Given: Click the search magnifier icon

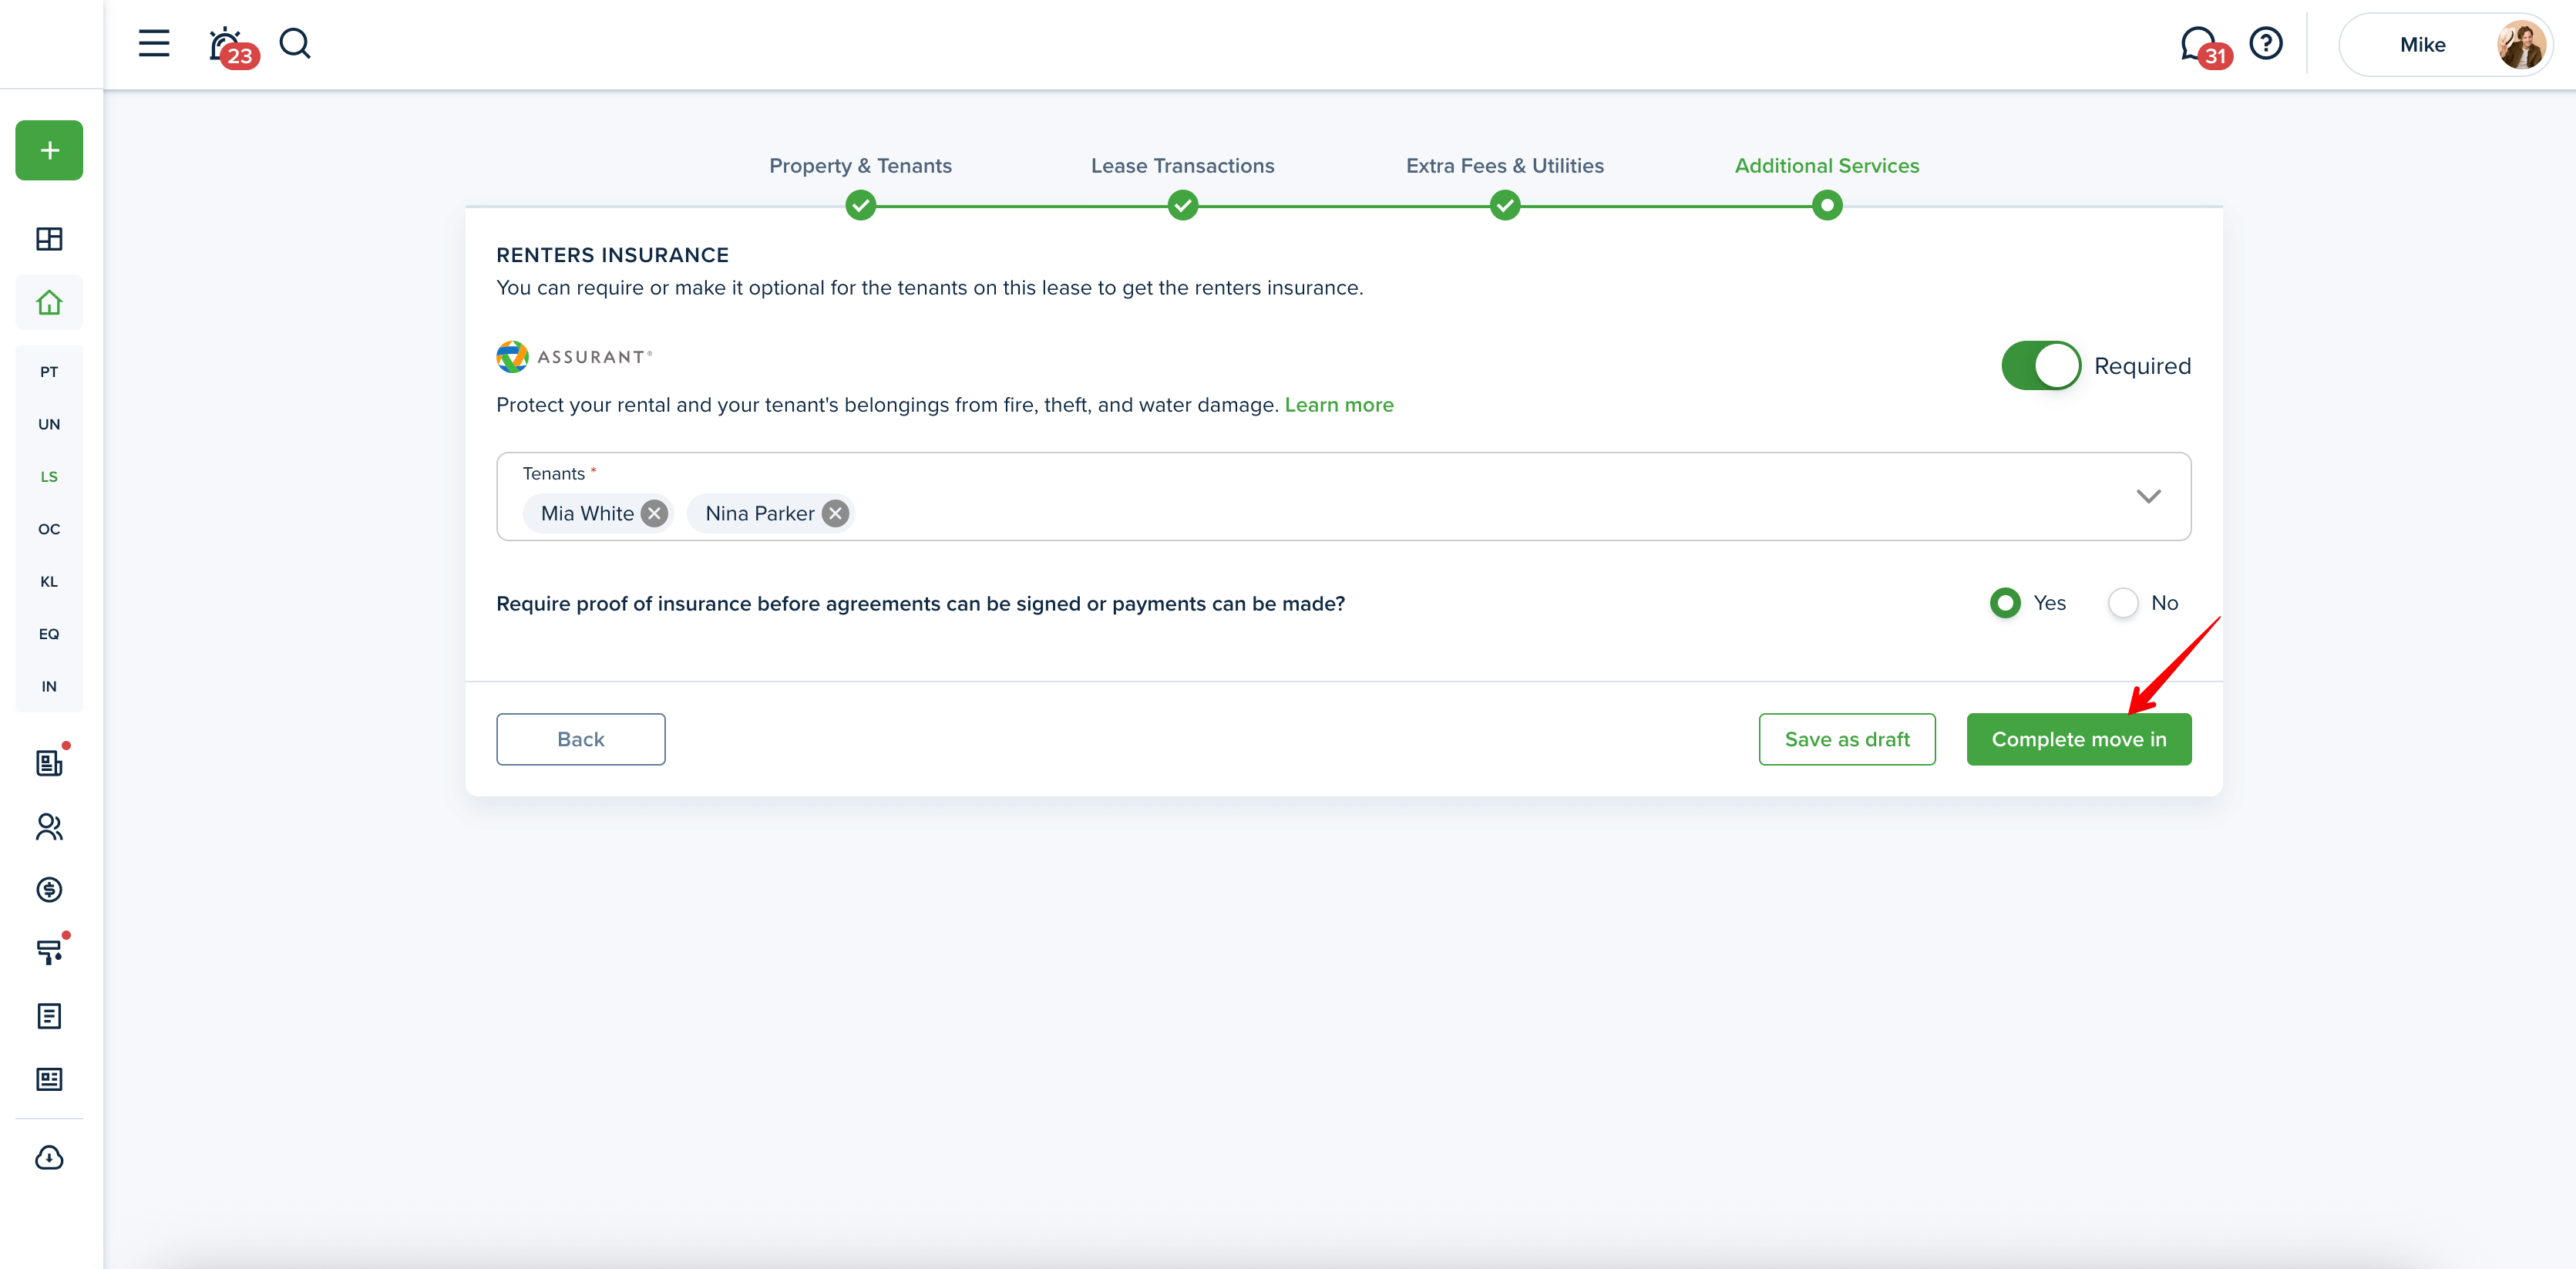Looking at the screenshot, I should click(295, 44).
